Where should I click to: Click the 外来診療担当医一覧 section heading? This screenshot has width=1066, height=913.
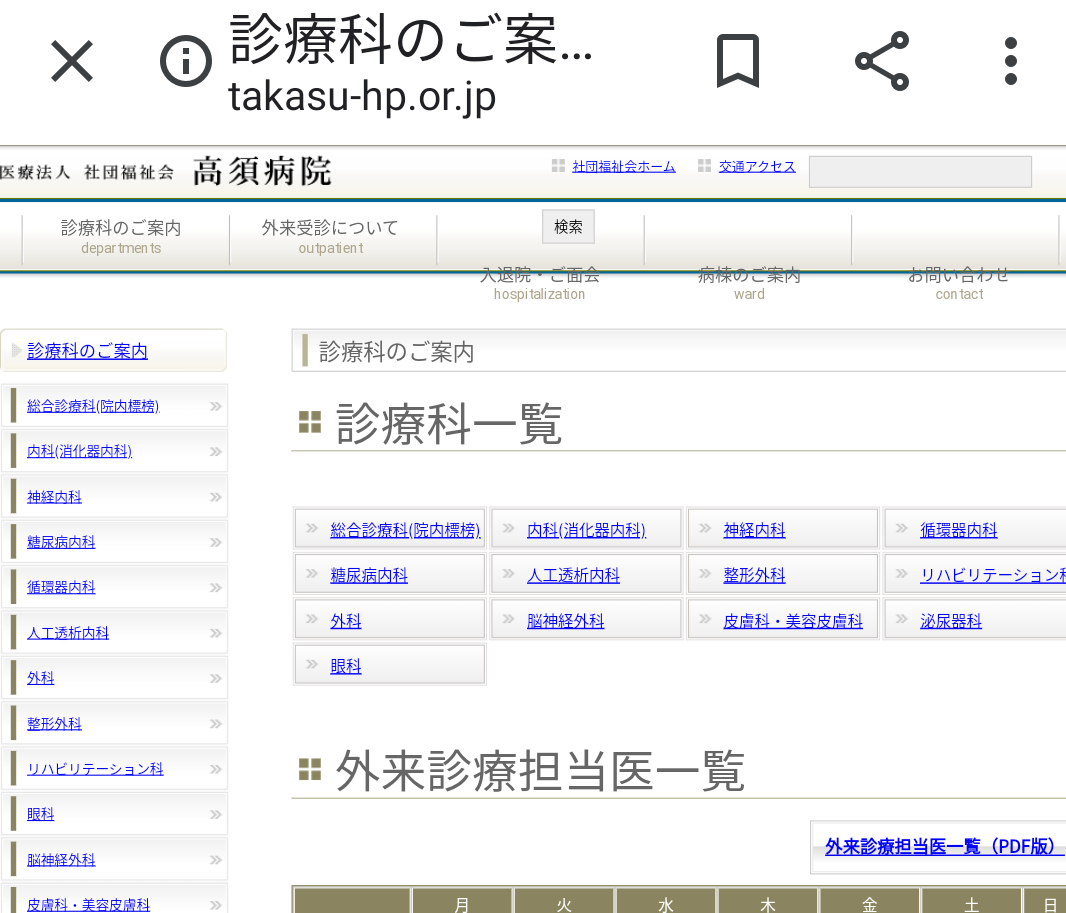click(x=540, y=771)
